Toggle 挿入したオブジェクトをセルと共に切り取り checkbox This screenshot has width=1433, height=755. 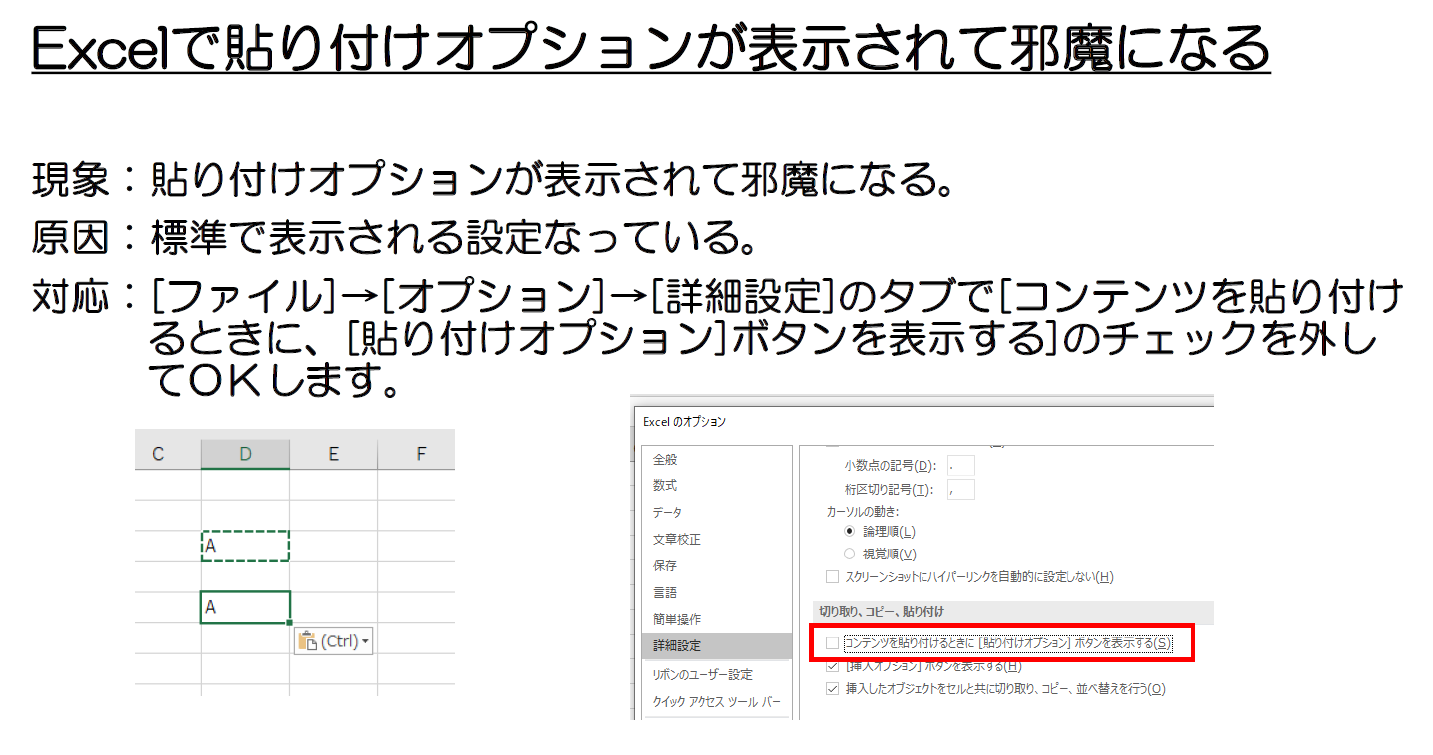832,689
